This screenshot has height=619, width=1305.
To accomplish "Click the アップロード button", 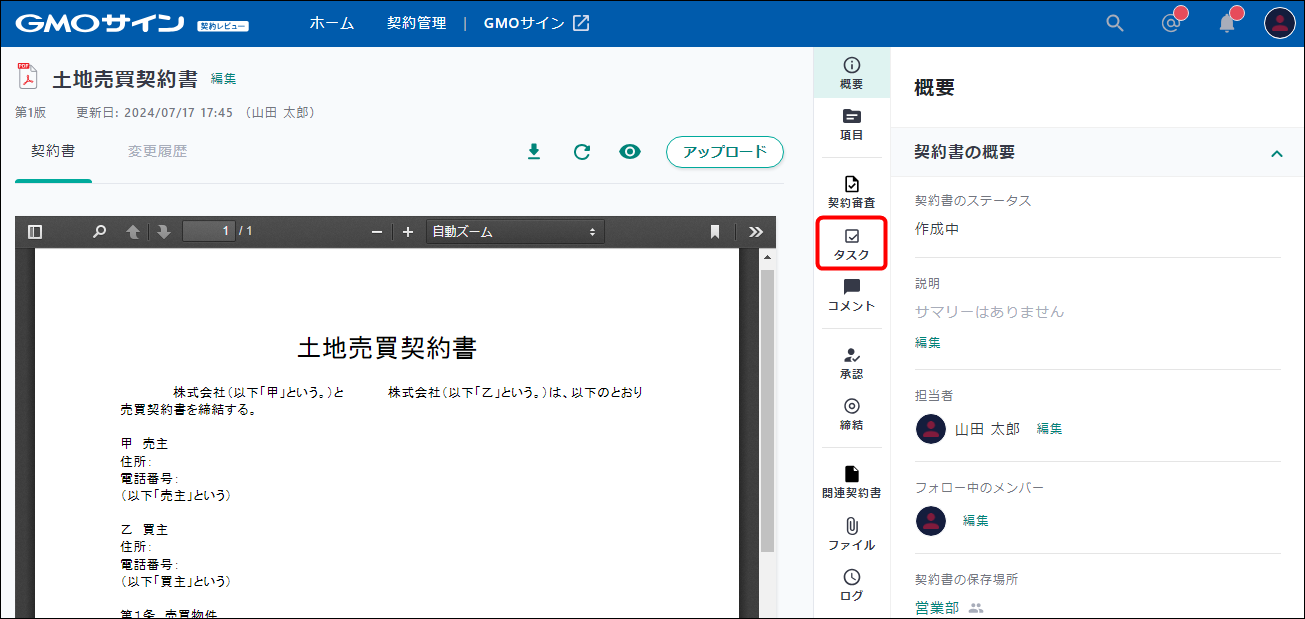I will point(724,152).
